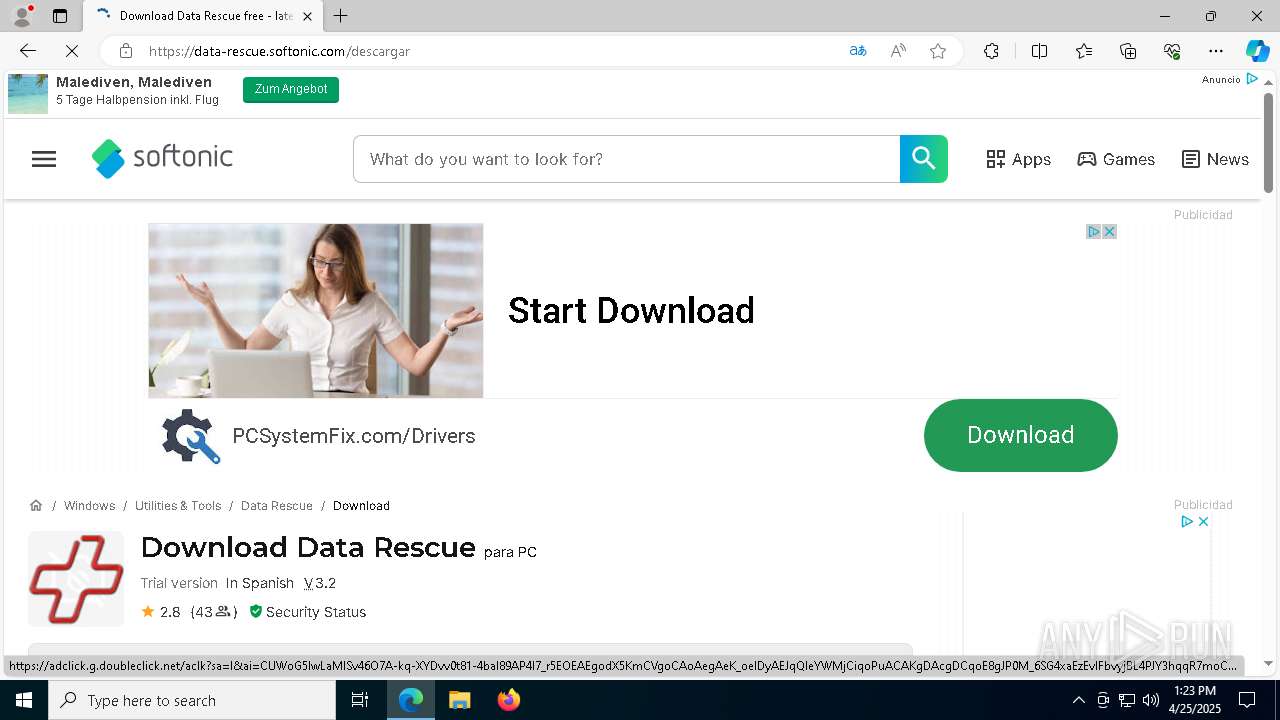Open Utilities & Tools breadcrumb
Screen dimensions: 1280x720
point(178,506)
